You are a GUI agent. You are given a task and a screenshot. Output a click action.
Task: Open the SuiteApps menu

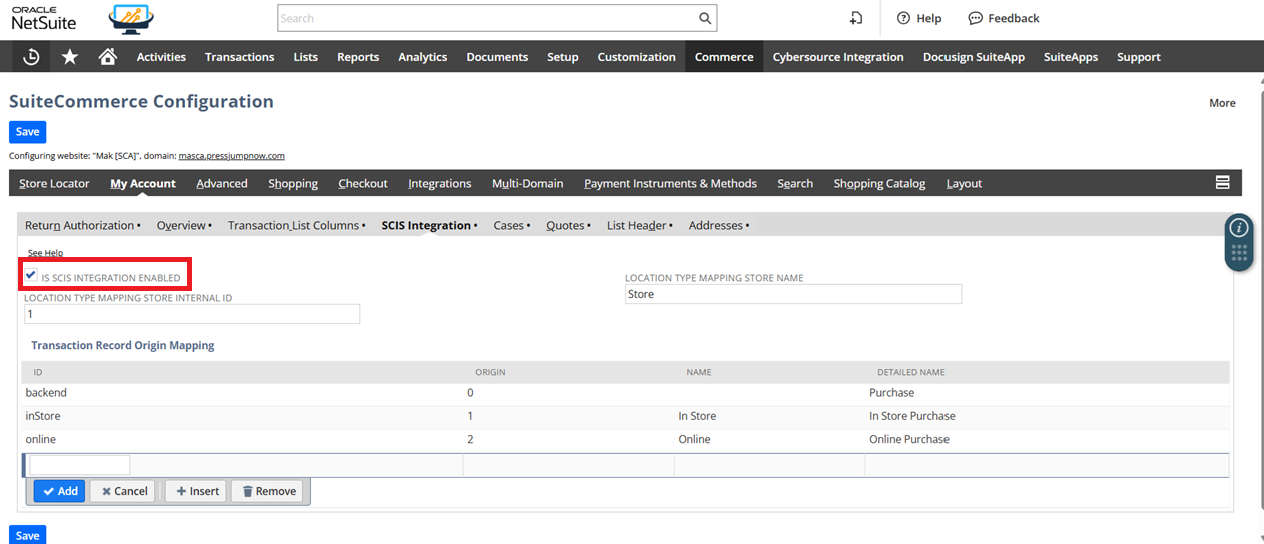1071,57
